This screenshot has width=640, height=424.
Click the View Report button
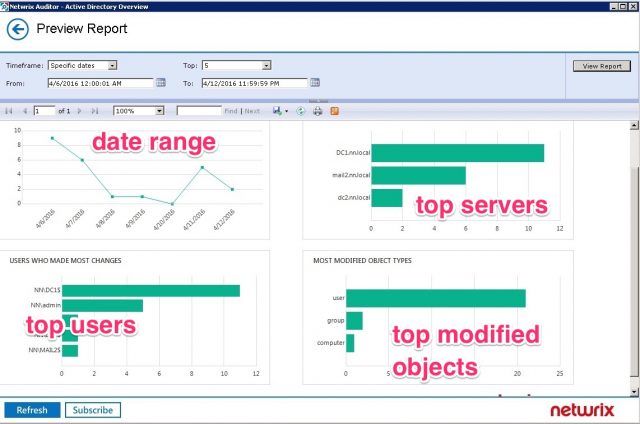[602, 66]
